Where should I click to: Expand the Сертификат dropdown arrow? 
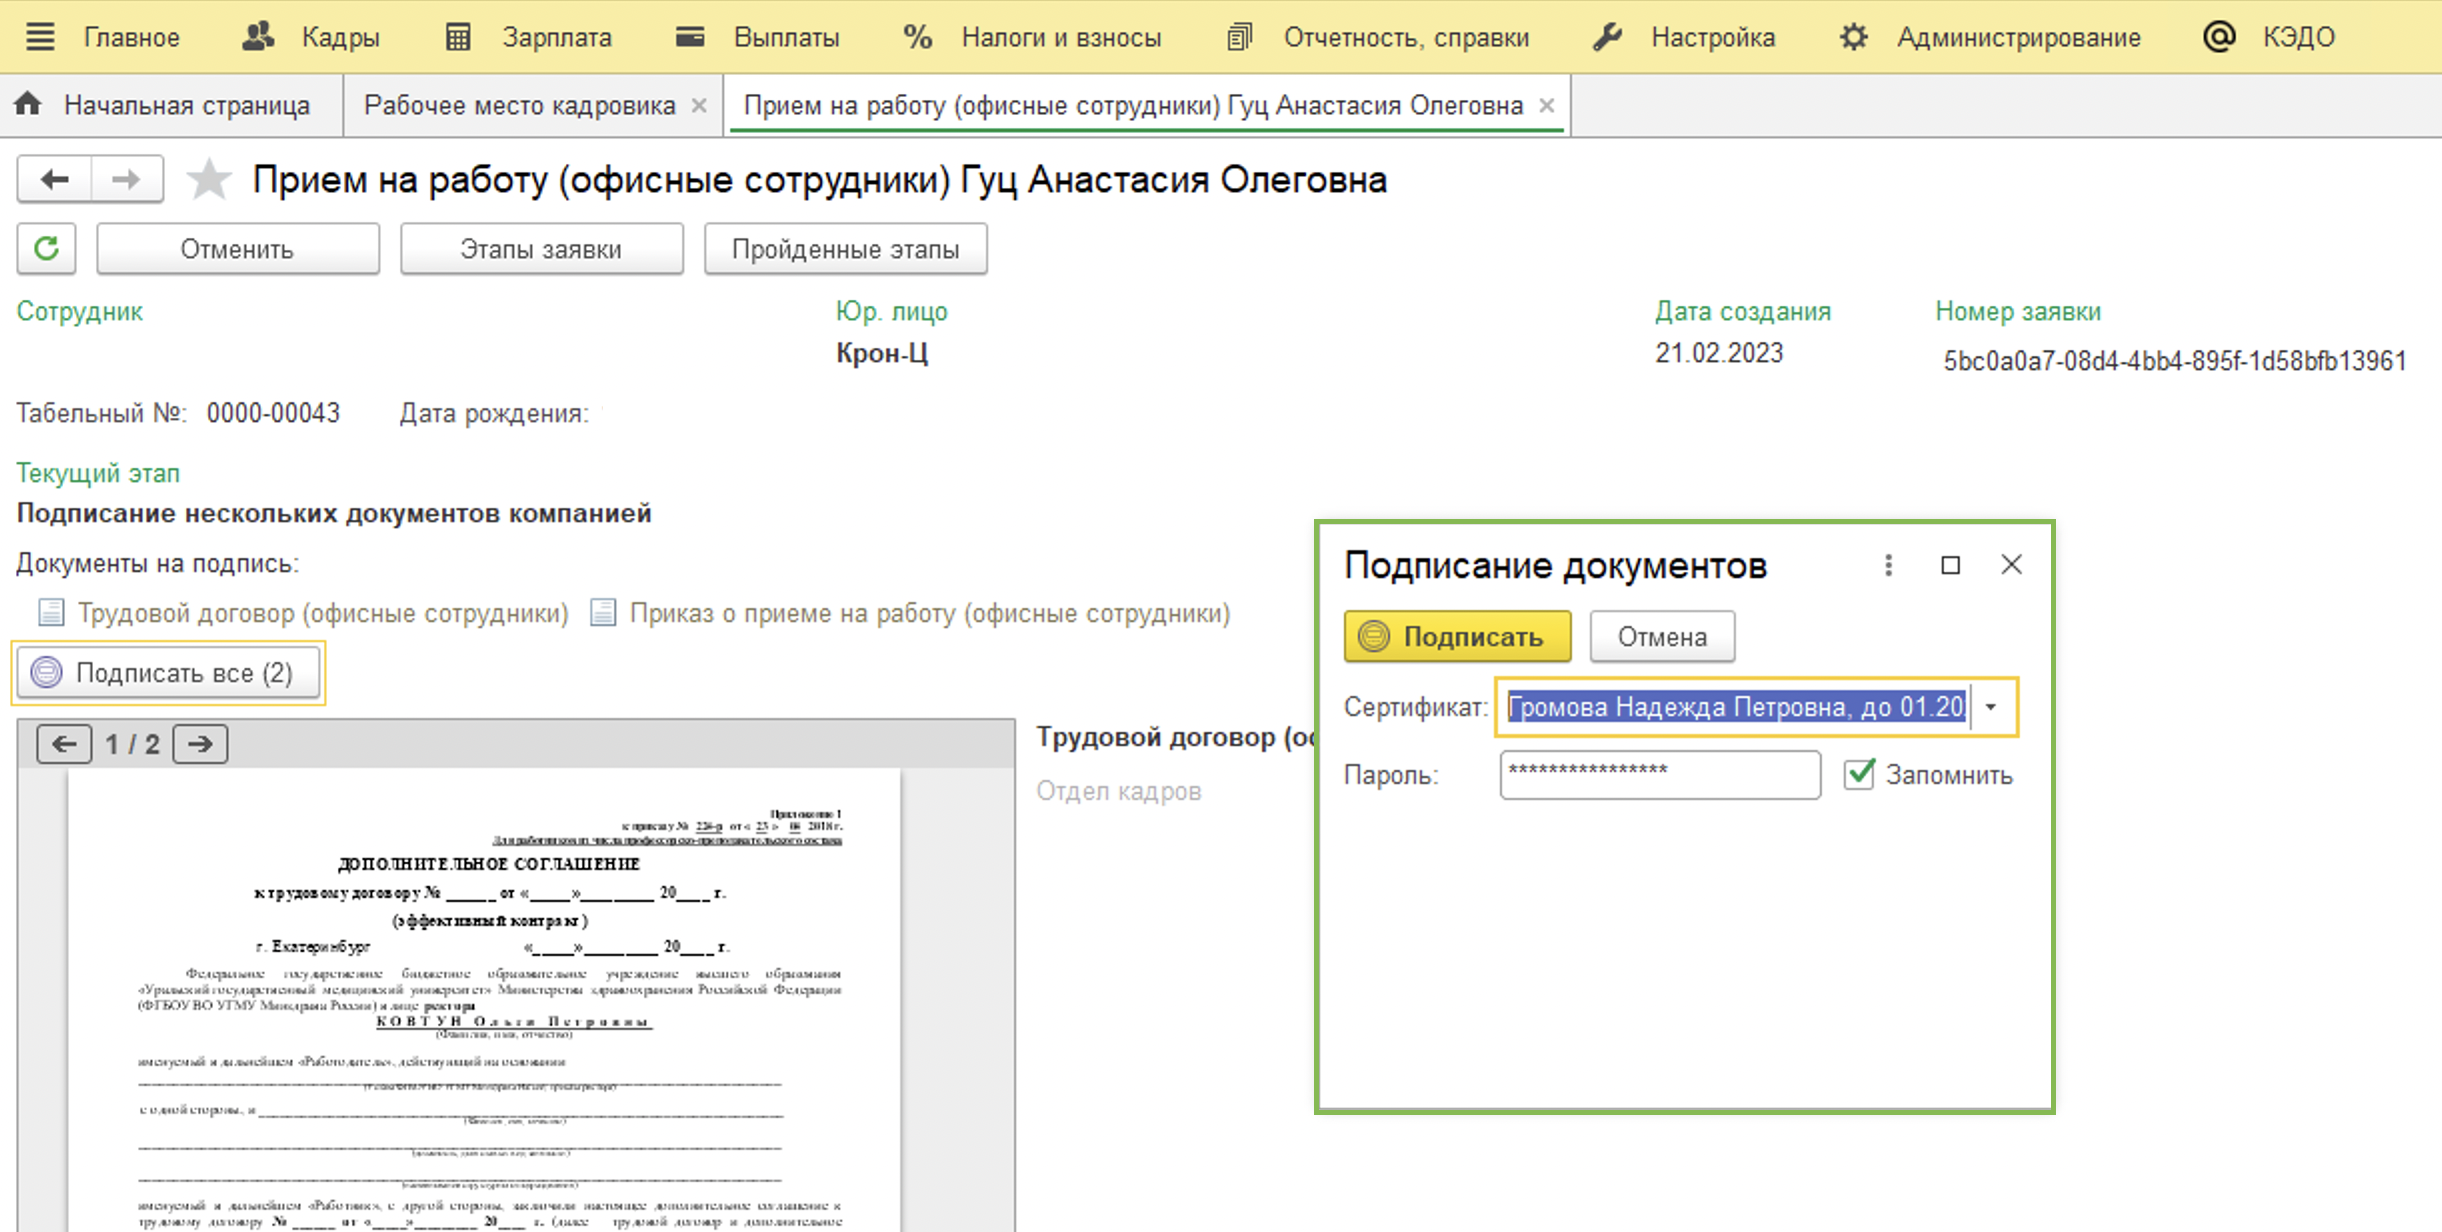1991,707
